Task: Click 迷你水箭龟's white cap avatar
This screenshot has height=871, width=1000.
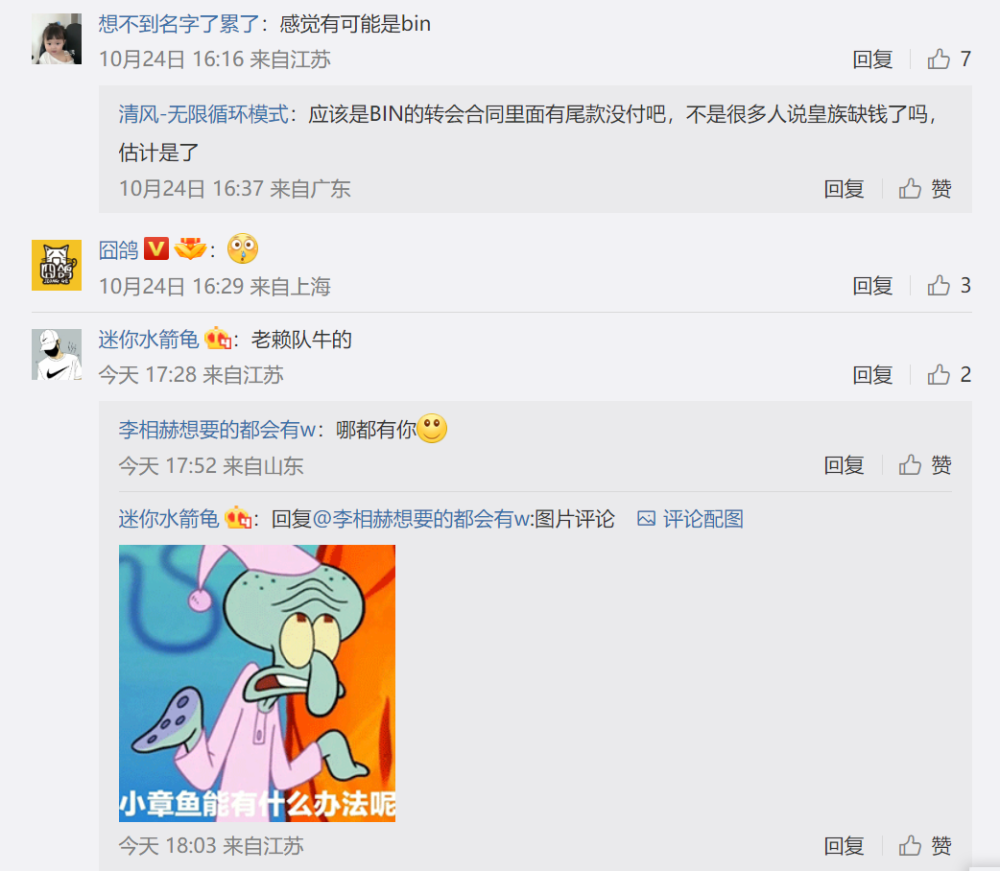Action: click(x=57, y=355)
